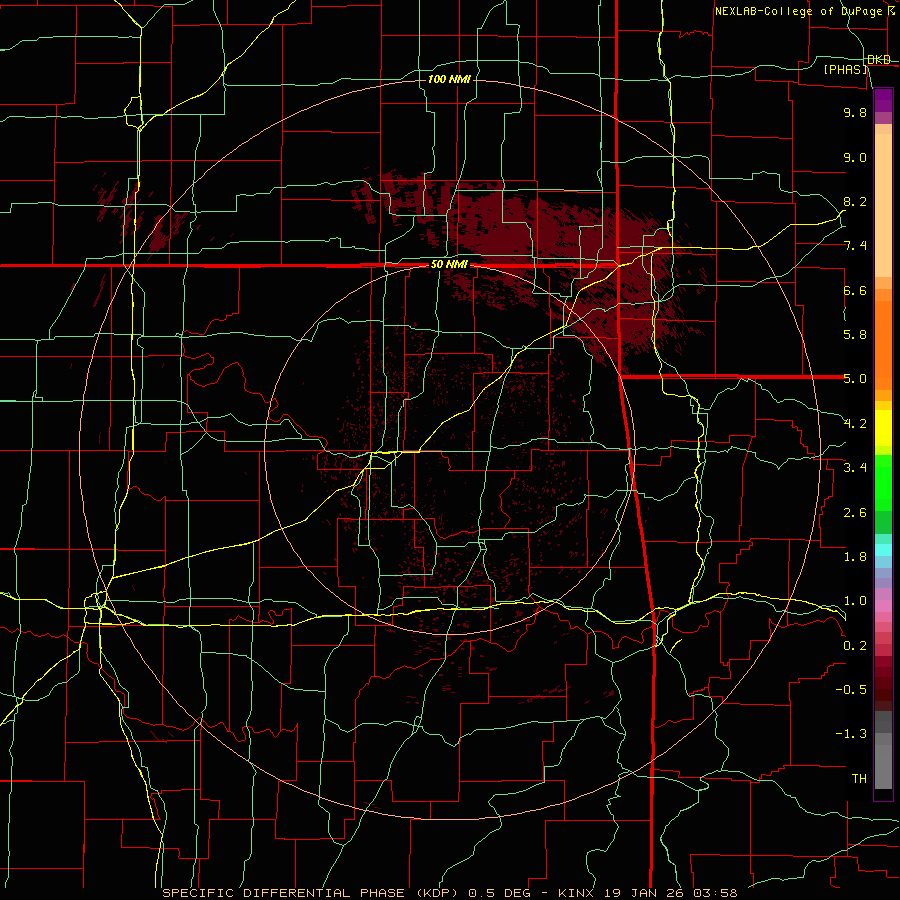This screenshot has height=900, width=900.
Task: Click the 50 NMI range ring label
Action: coord(449,265)
